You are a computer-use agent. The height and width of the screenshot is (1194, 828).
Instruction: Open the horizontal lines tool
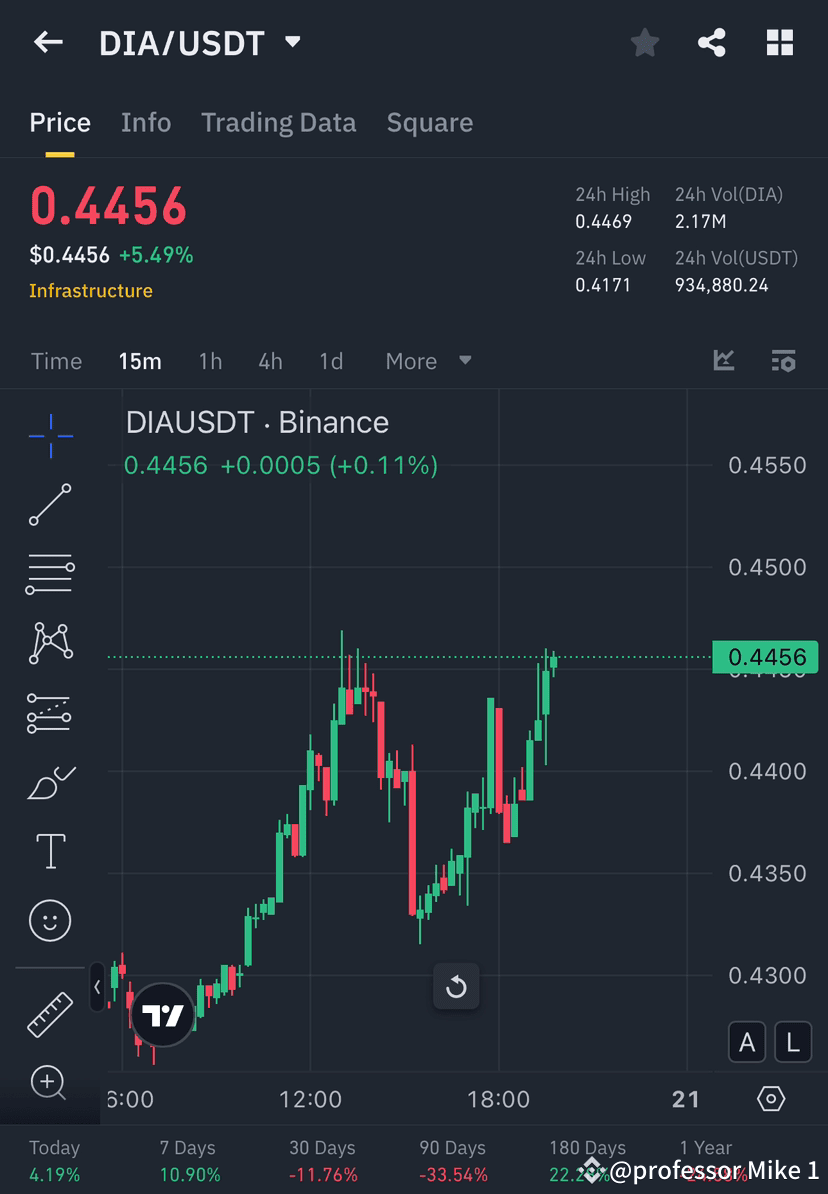coord(50,574)
